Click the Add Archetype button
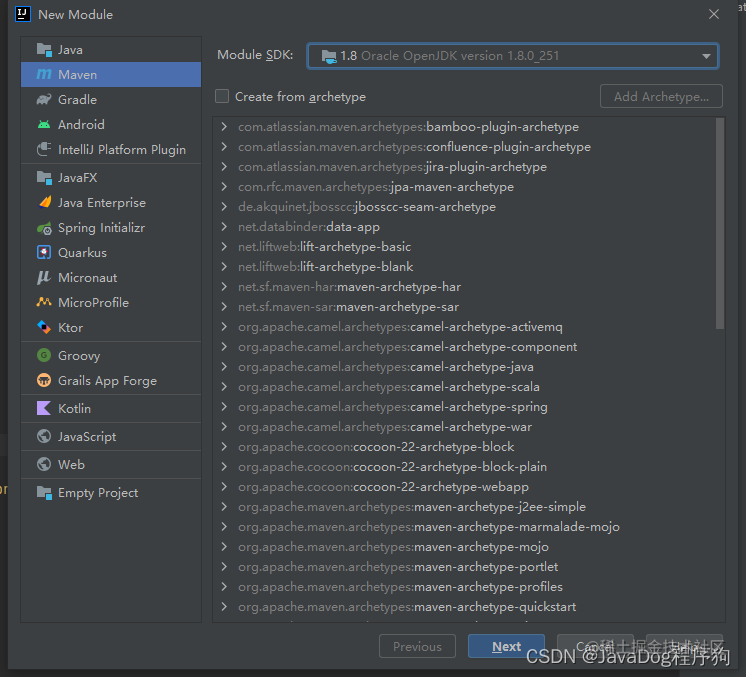The height and width of the screenshot is (677, 746). pos(661,97)
